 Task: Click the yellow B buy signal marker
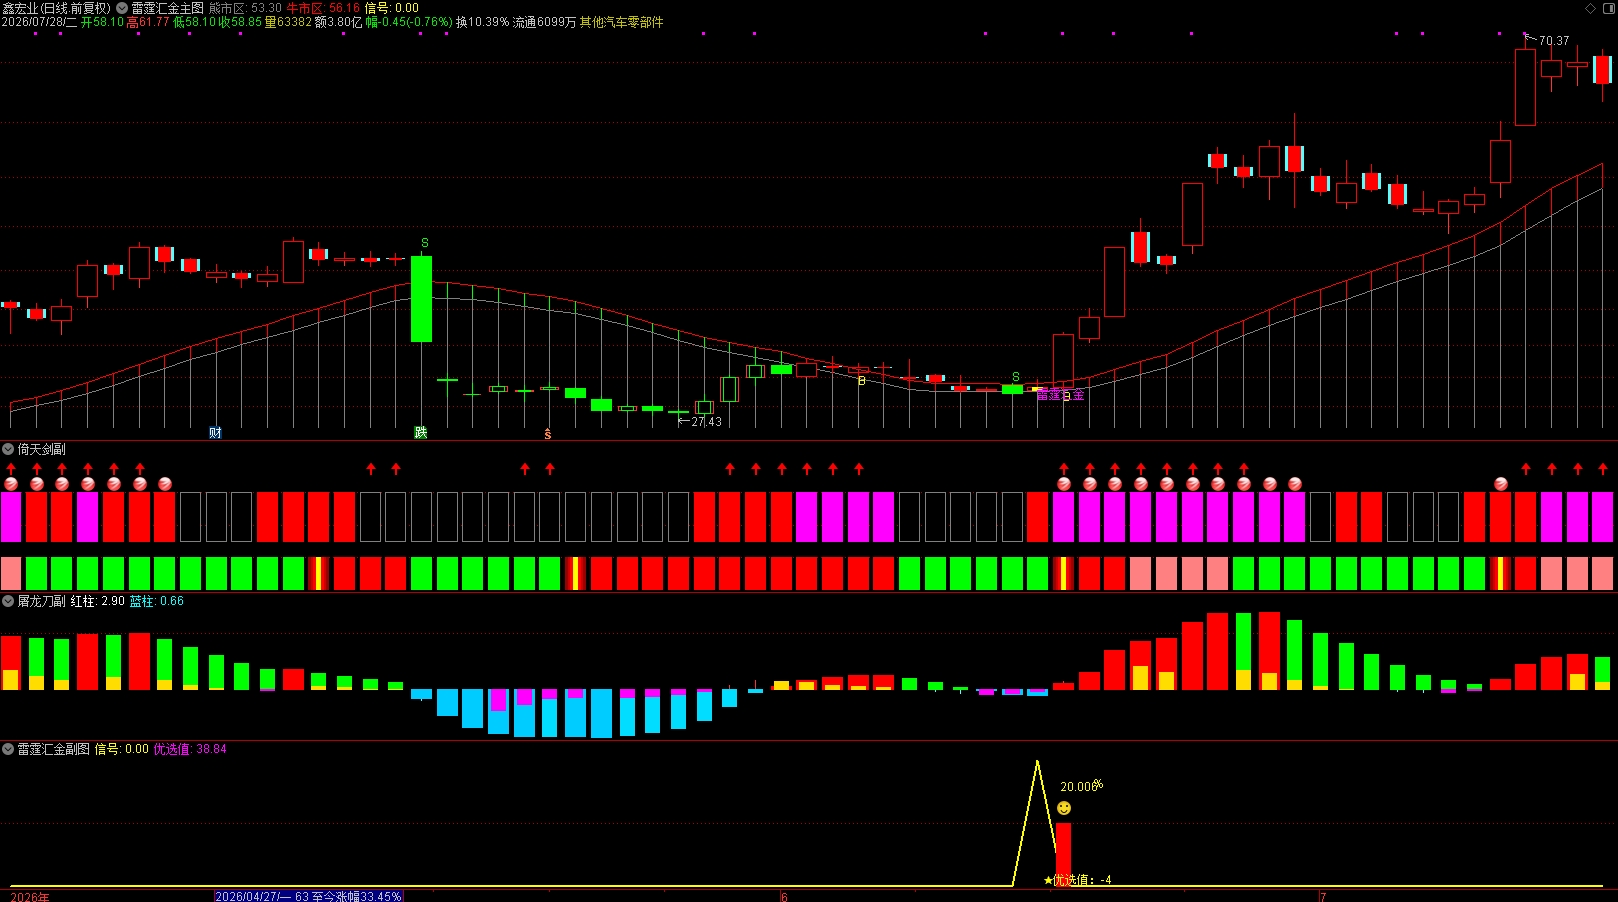(x=862, y=381)
